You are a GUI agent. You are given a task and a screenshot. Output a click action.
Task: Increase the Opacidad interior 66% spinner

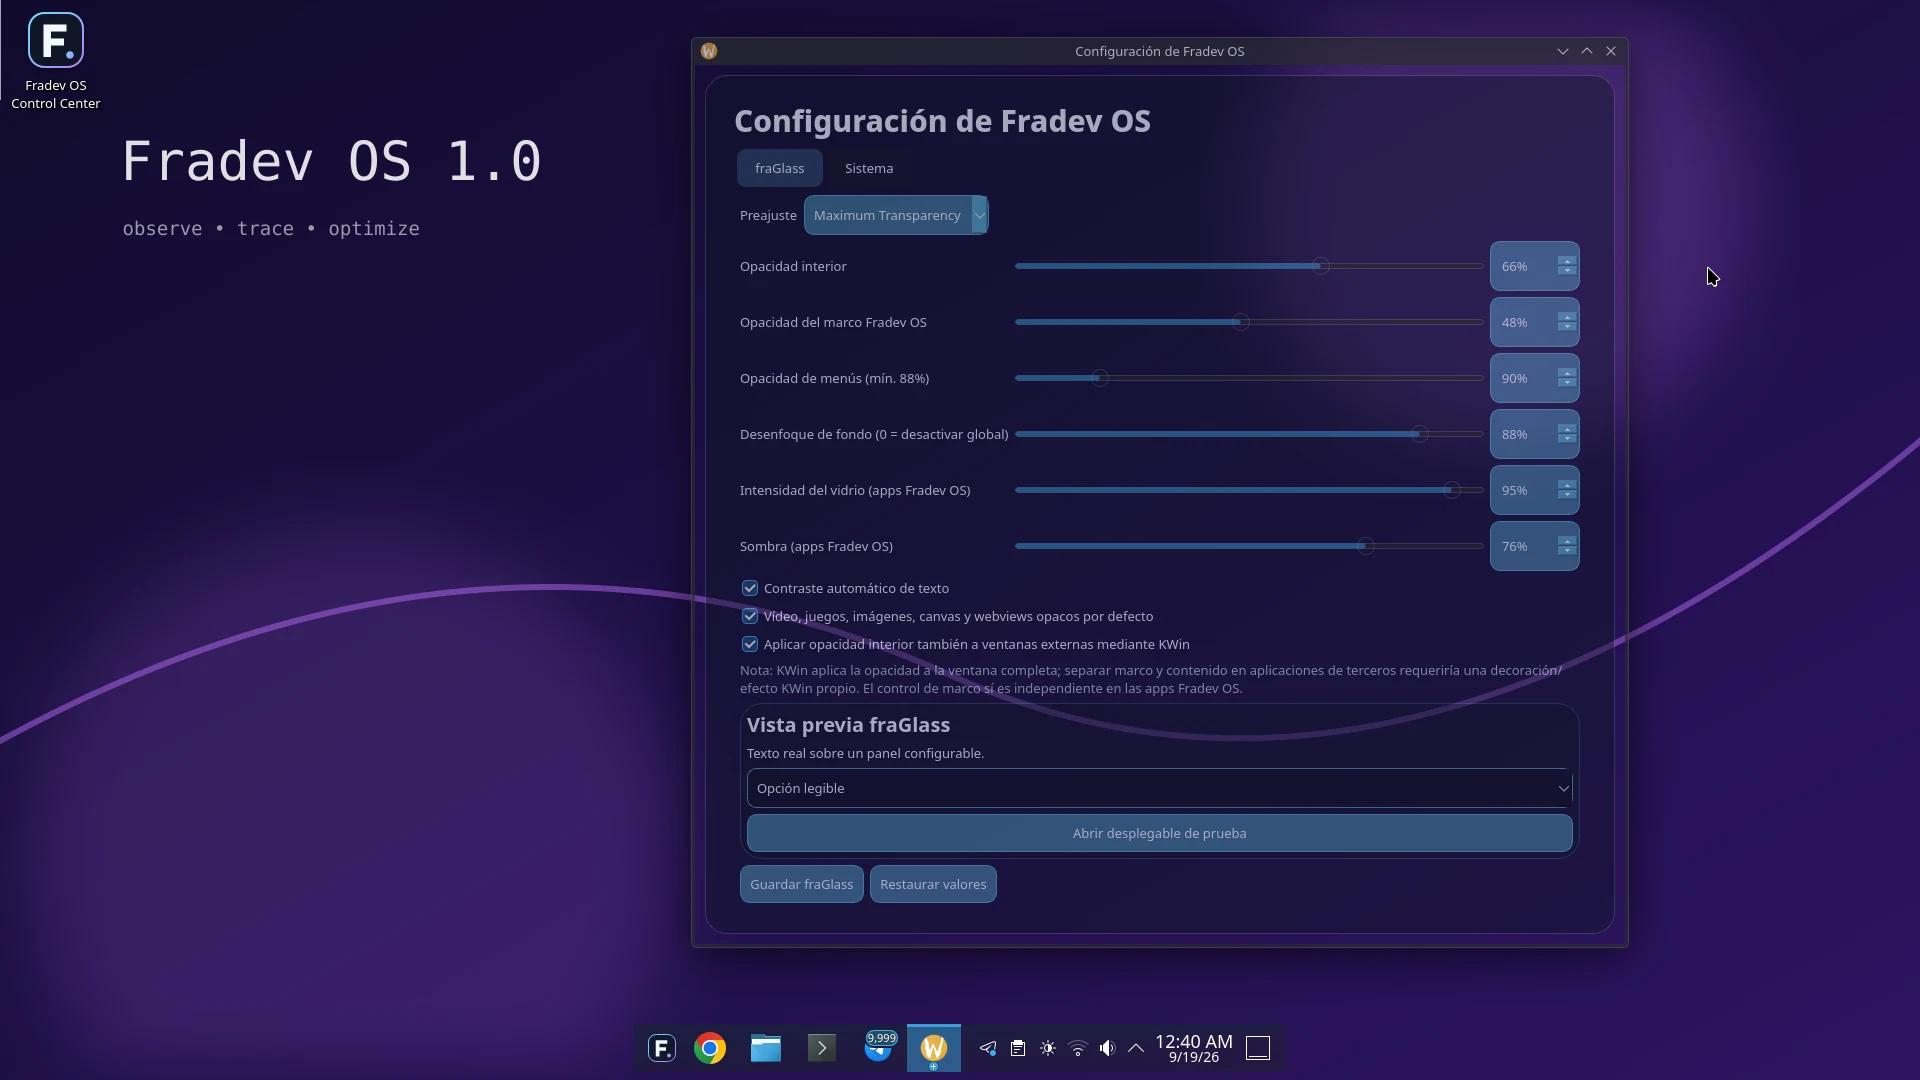click(x=1567, y=261)
